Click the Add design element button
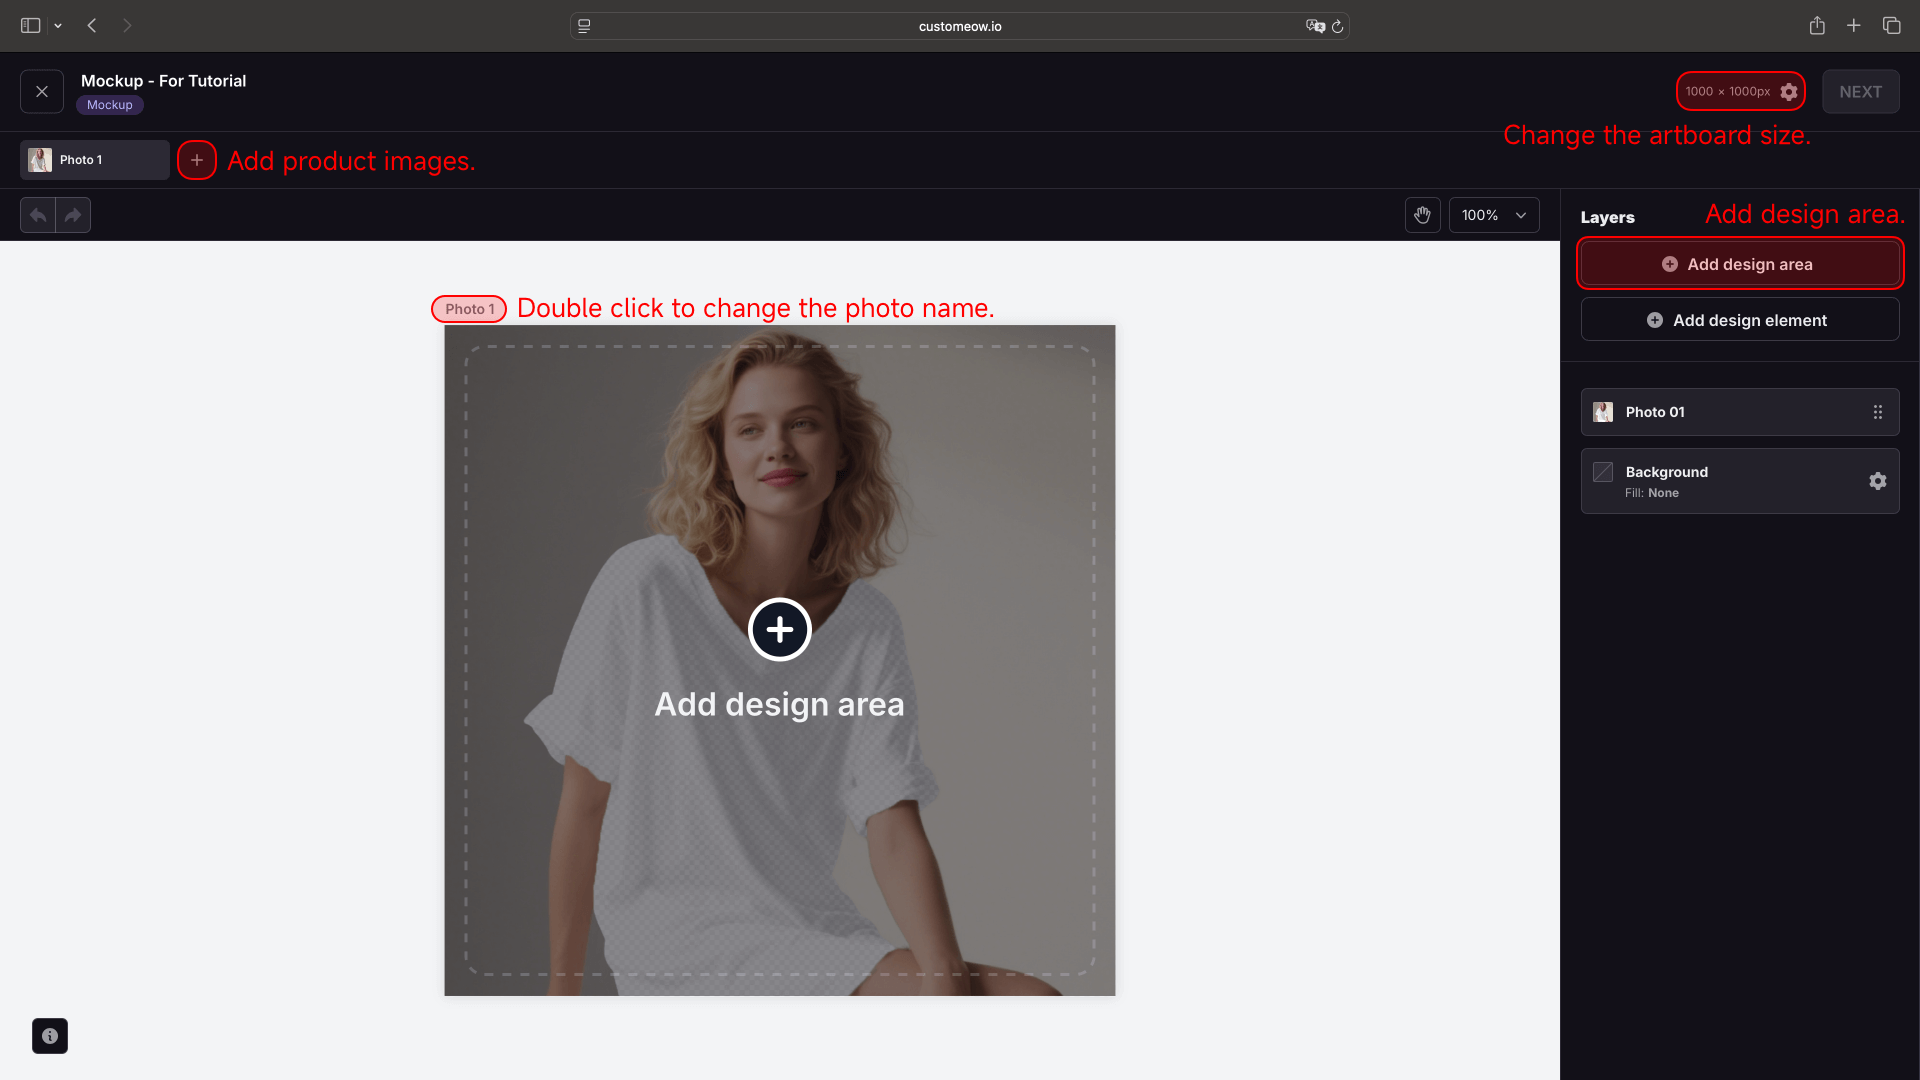The width and height of the screenshot is (1920, 1080). 1740,320
